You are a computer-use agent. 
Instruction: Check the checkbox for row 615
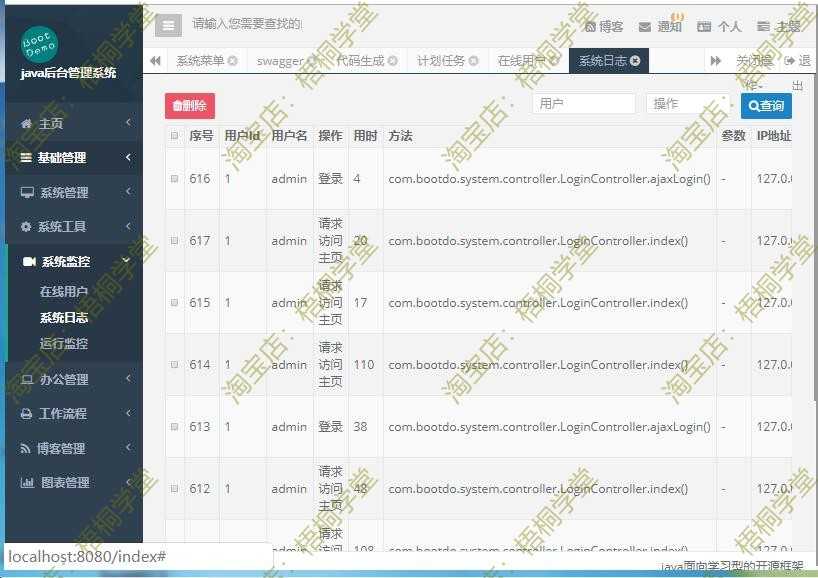point(174,303)
